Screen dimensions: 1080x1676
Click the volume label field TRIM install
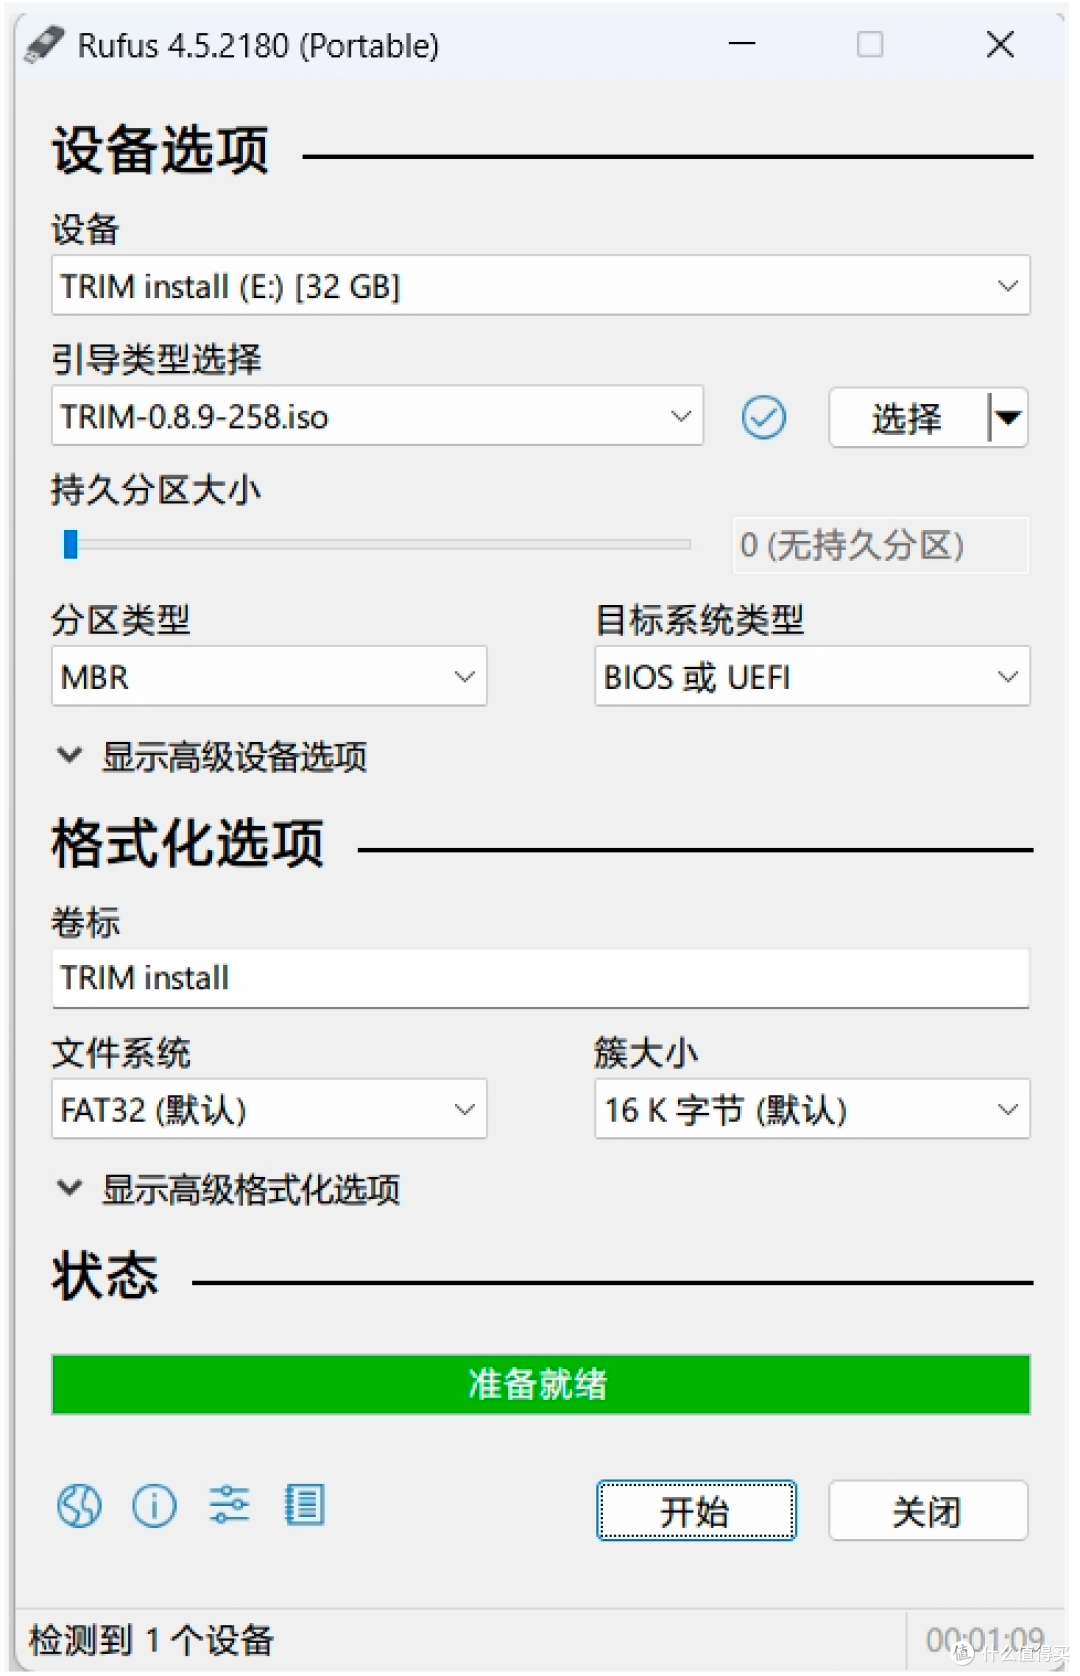[x=540, y=978]
